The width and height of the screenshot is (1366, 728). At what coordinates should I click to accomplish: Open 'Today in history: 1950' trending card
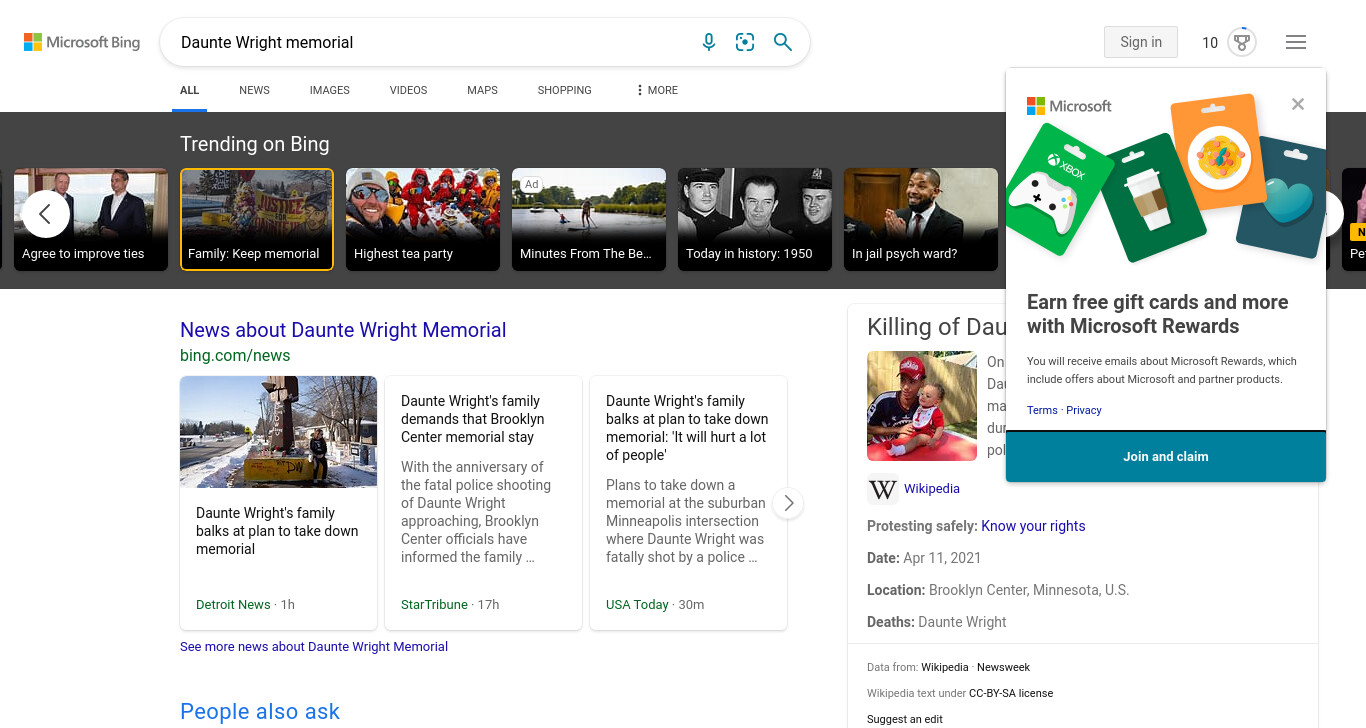point(755,219)
